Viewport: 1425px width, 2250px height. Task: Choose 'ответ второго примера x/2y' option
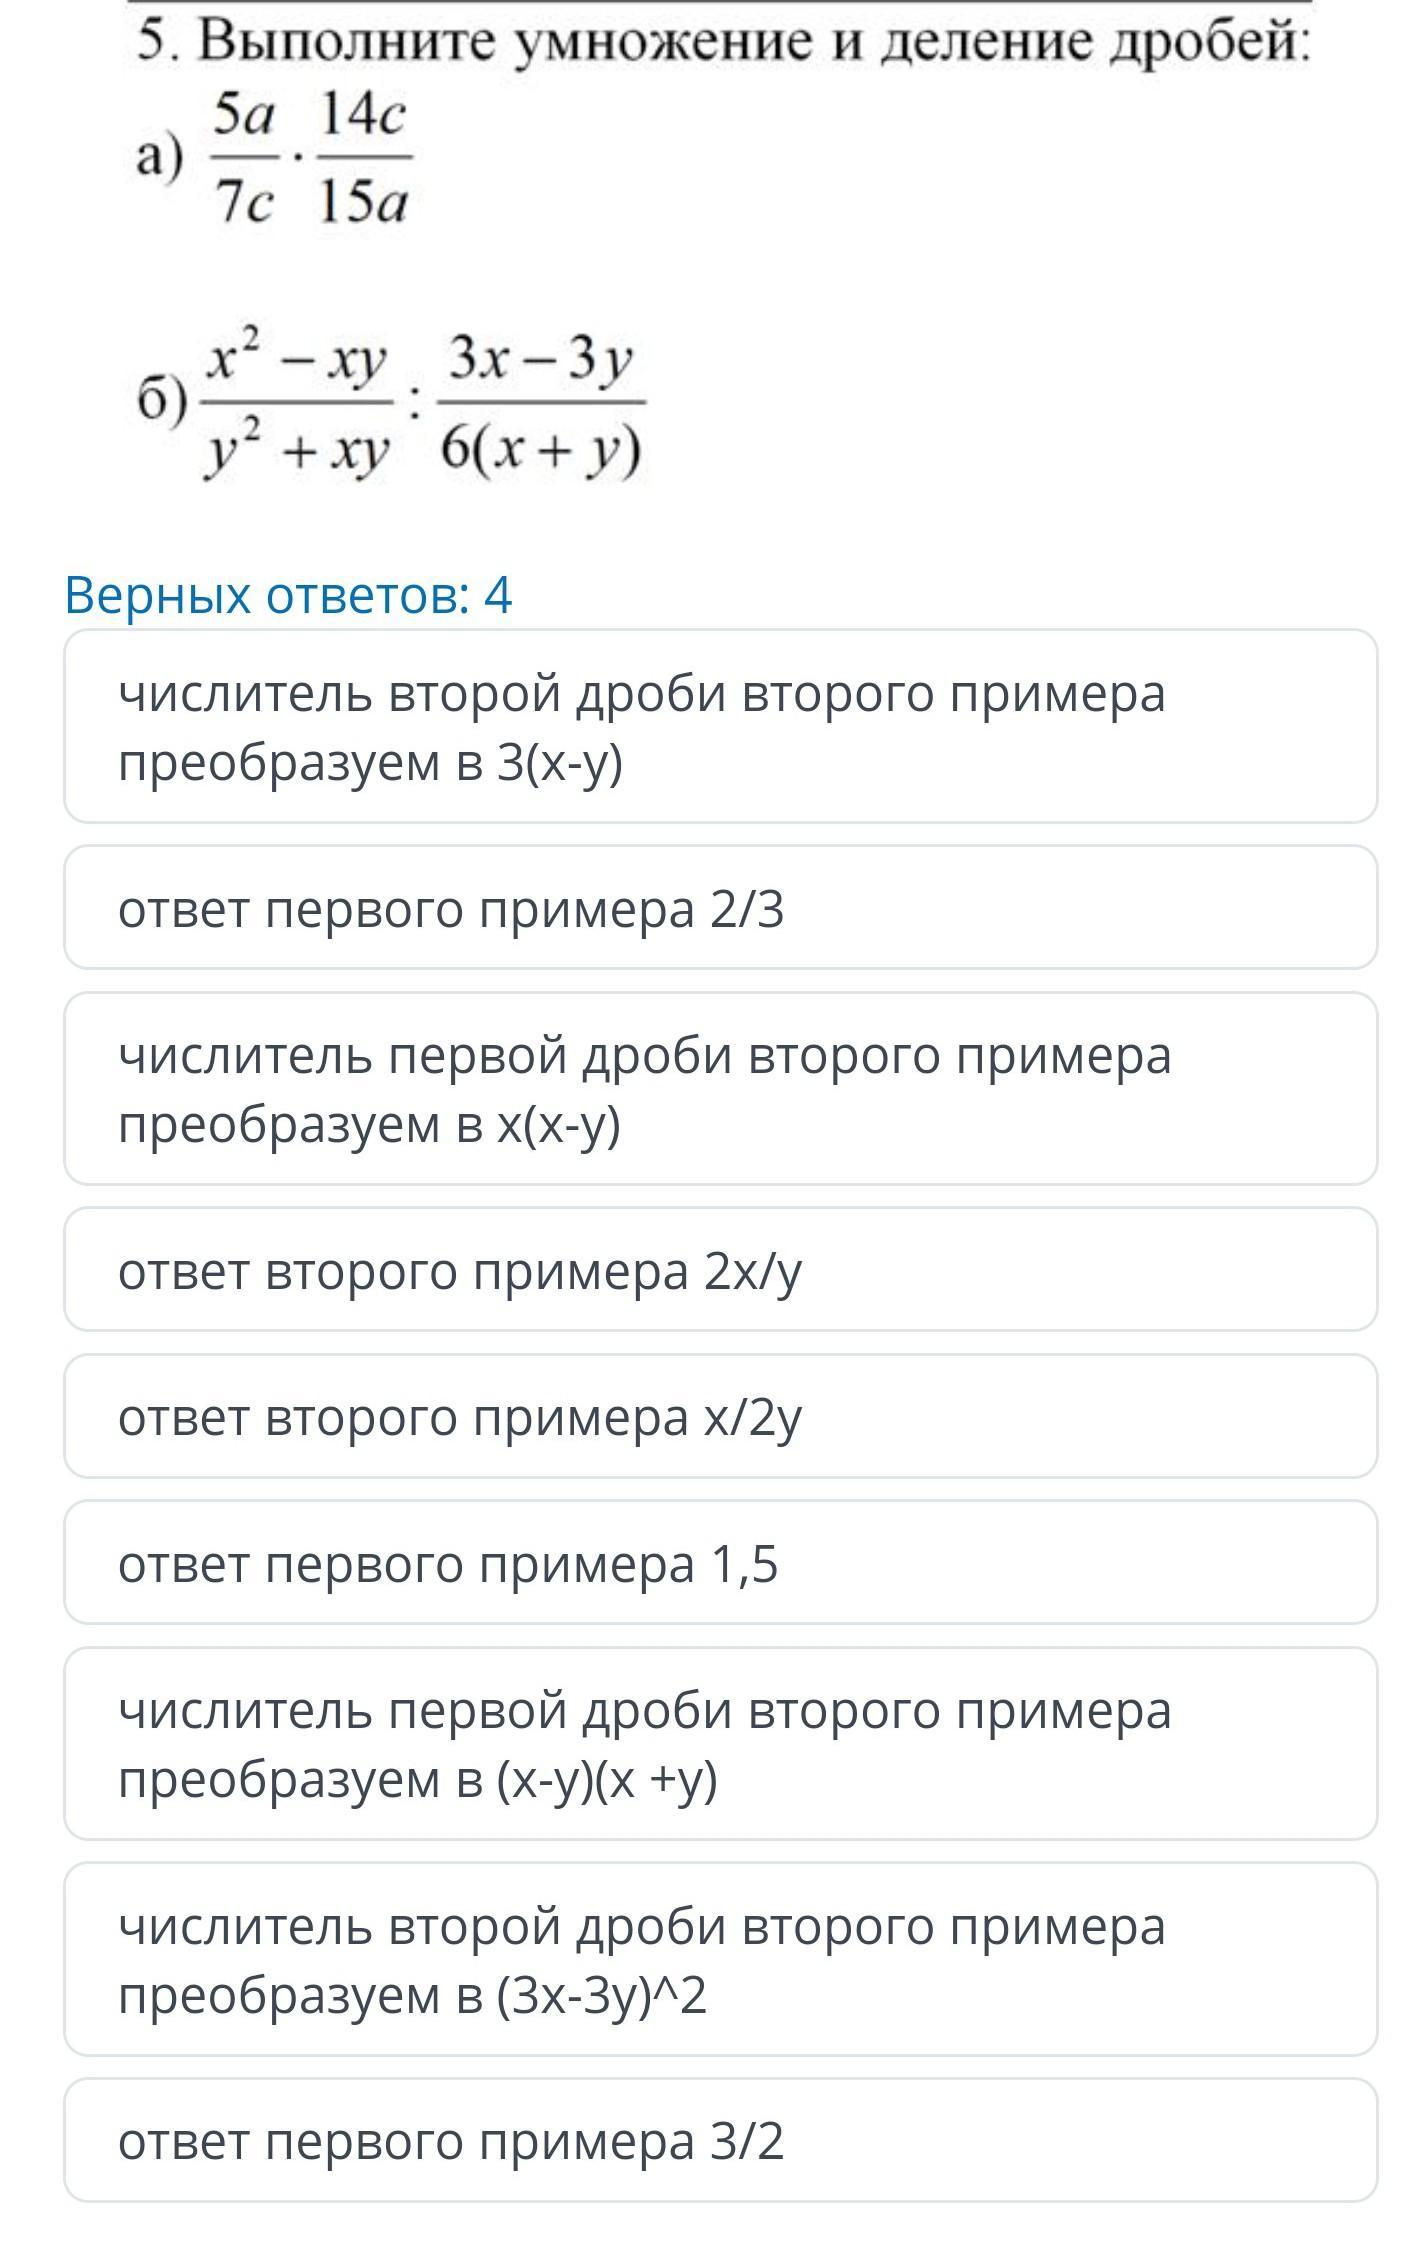coord(720,1417)
